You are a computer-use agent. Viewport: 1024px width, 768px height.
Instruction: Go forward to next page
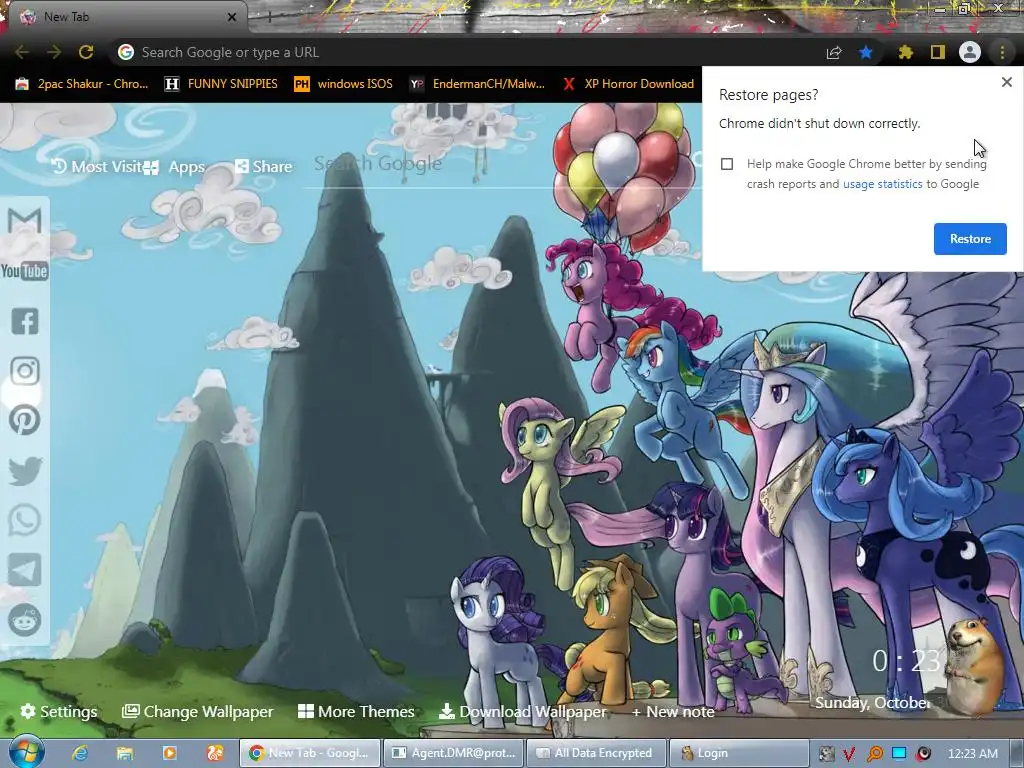point(54,52)
